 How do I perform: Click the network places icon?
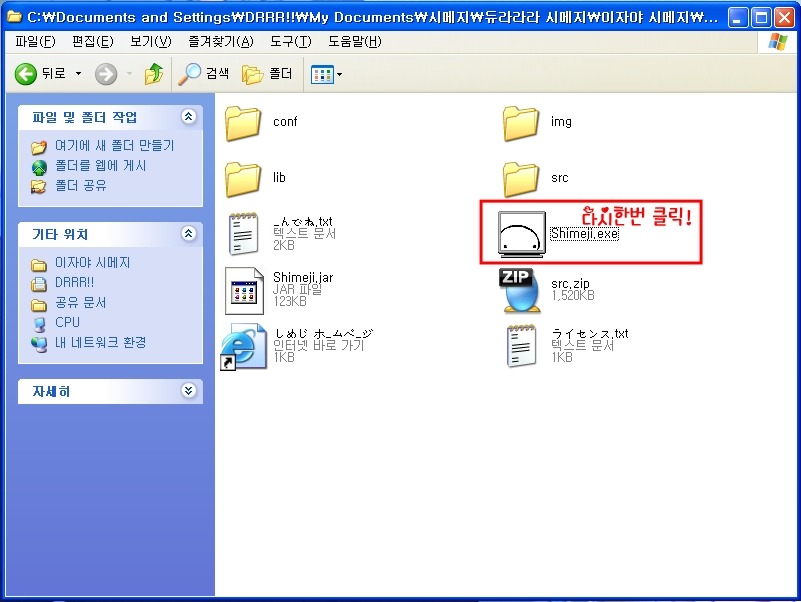[39, 344]
